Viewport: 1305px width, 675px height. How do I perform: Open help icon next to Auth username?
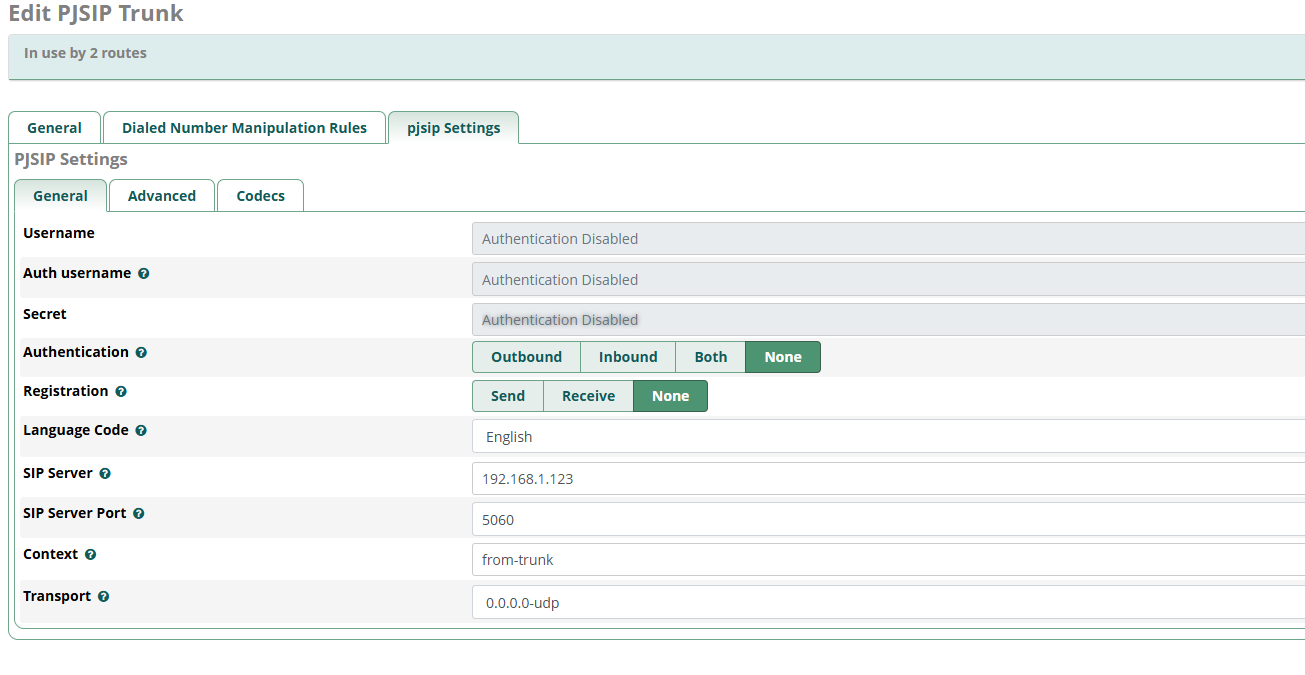click(144, 274)
